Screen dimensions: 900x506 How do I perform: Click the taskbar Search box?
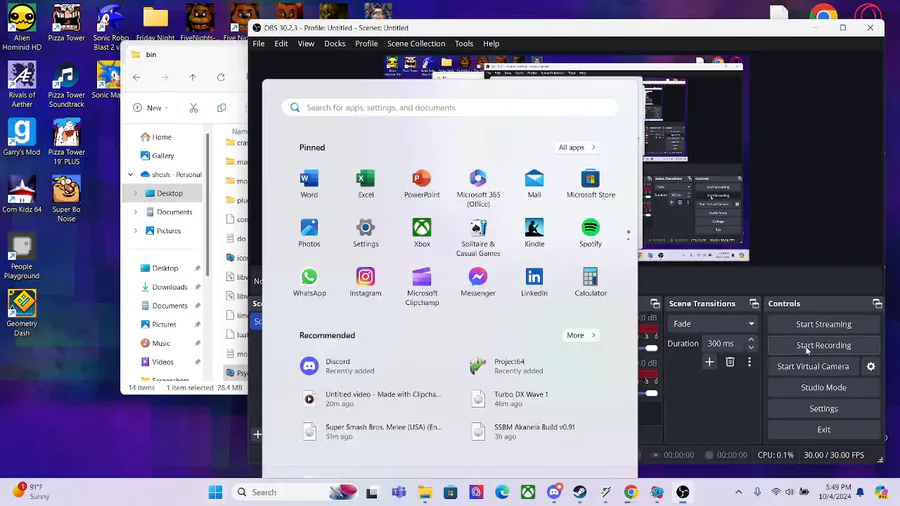click(296, 492)
